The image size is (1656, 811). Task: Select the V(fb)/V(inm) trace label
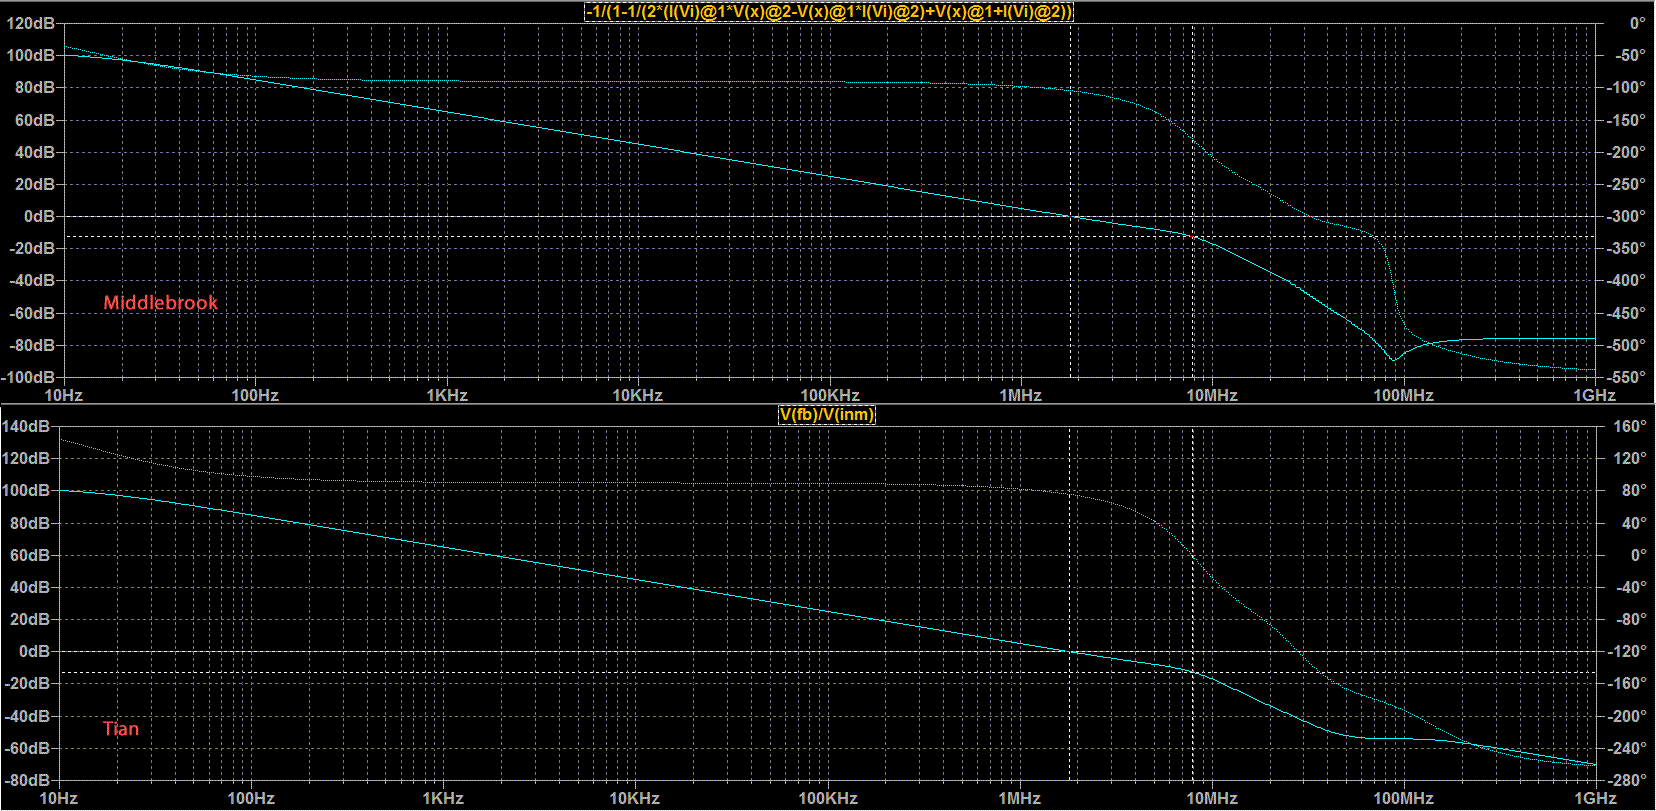pos(827,415)
